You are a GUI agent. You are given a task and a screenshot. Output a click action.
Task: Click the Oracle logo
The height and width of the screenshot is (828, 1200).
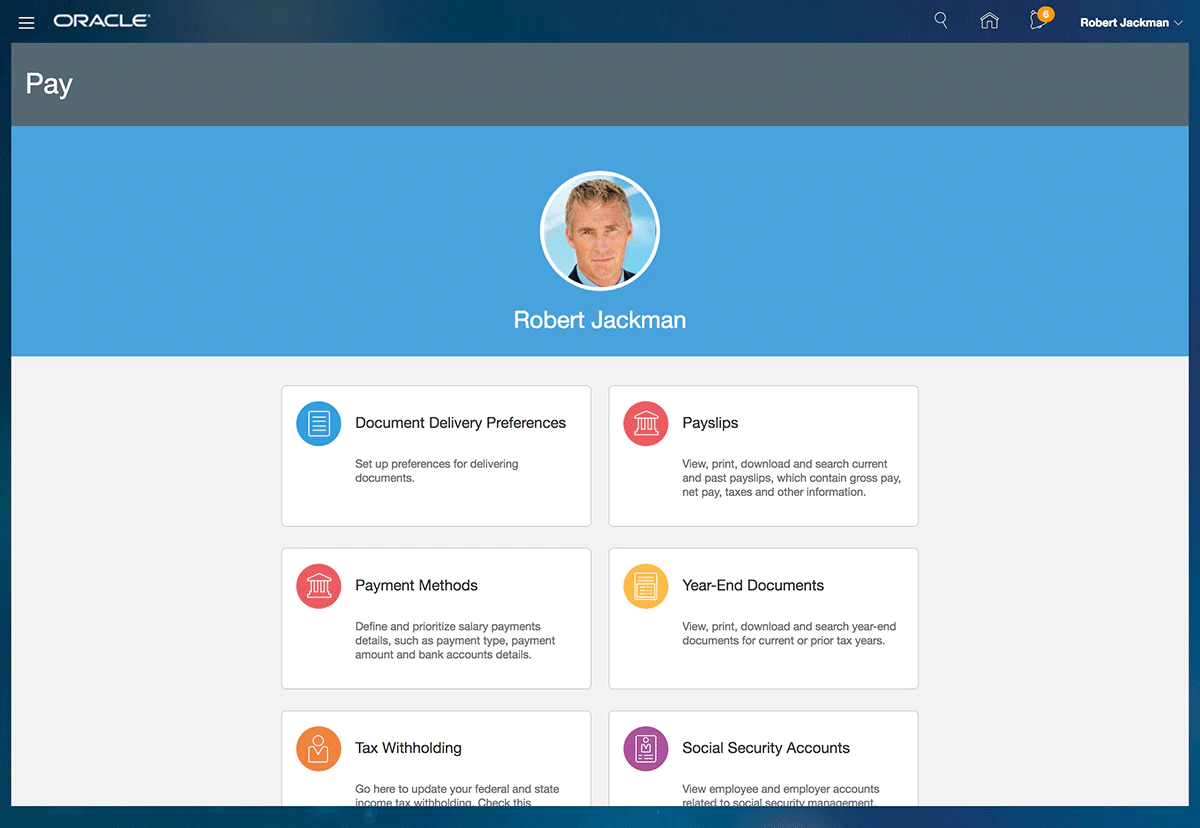pyautogui.click(x=102, y=21)
